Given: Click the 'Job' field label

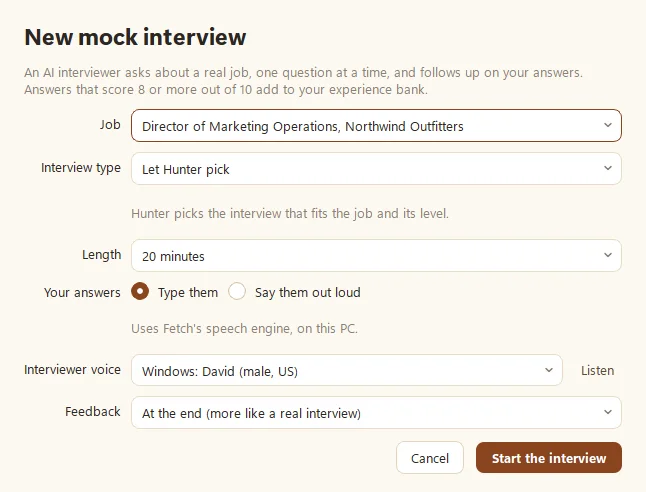Looking at the screenshot, I should [x=110, y=124].
